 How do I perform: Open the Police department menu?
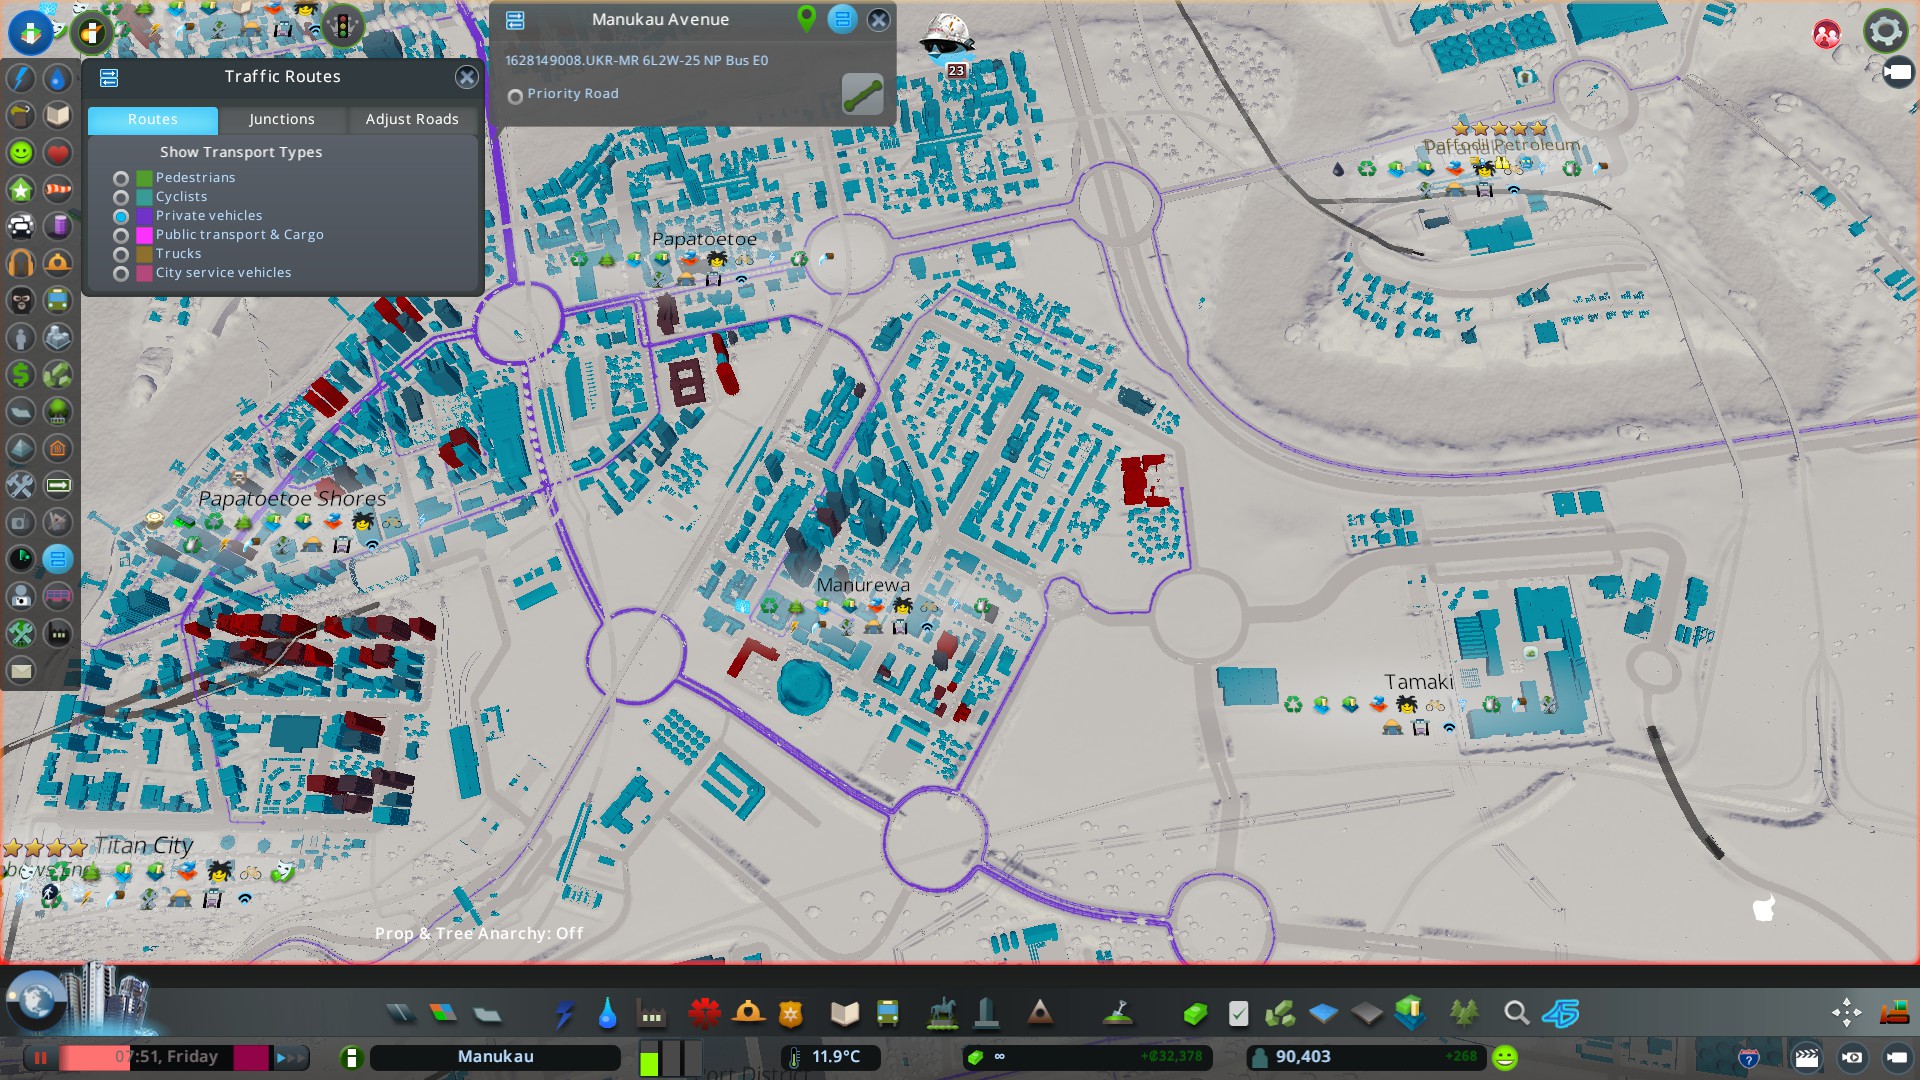pyautogui.click(x=791, y=1014)
